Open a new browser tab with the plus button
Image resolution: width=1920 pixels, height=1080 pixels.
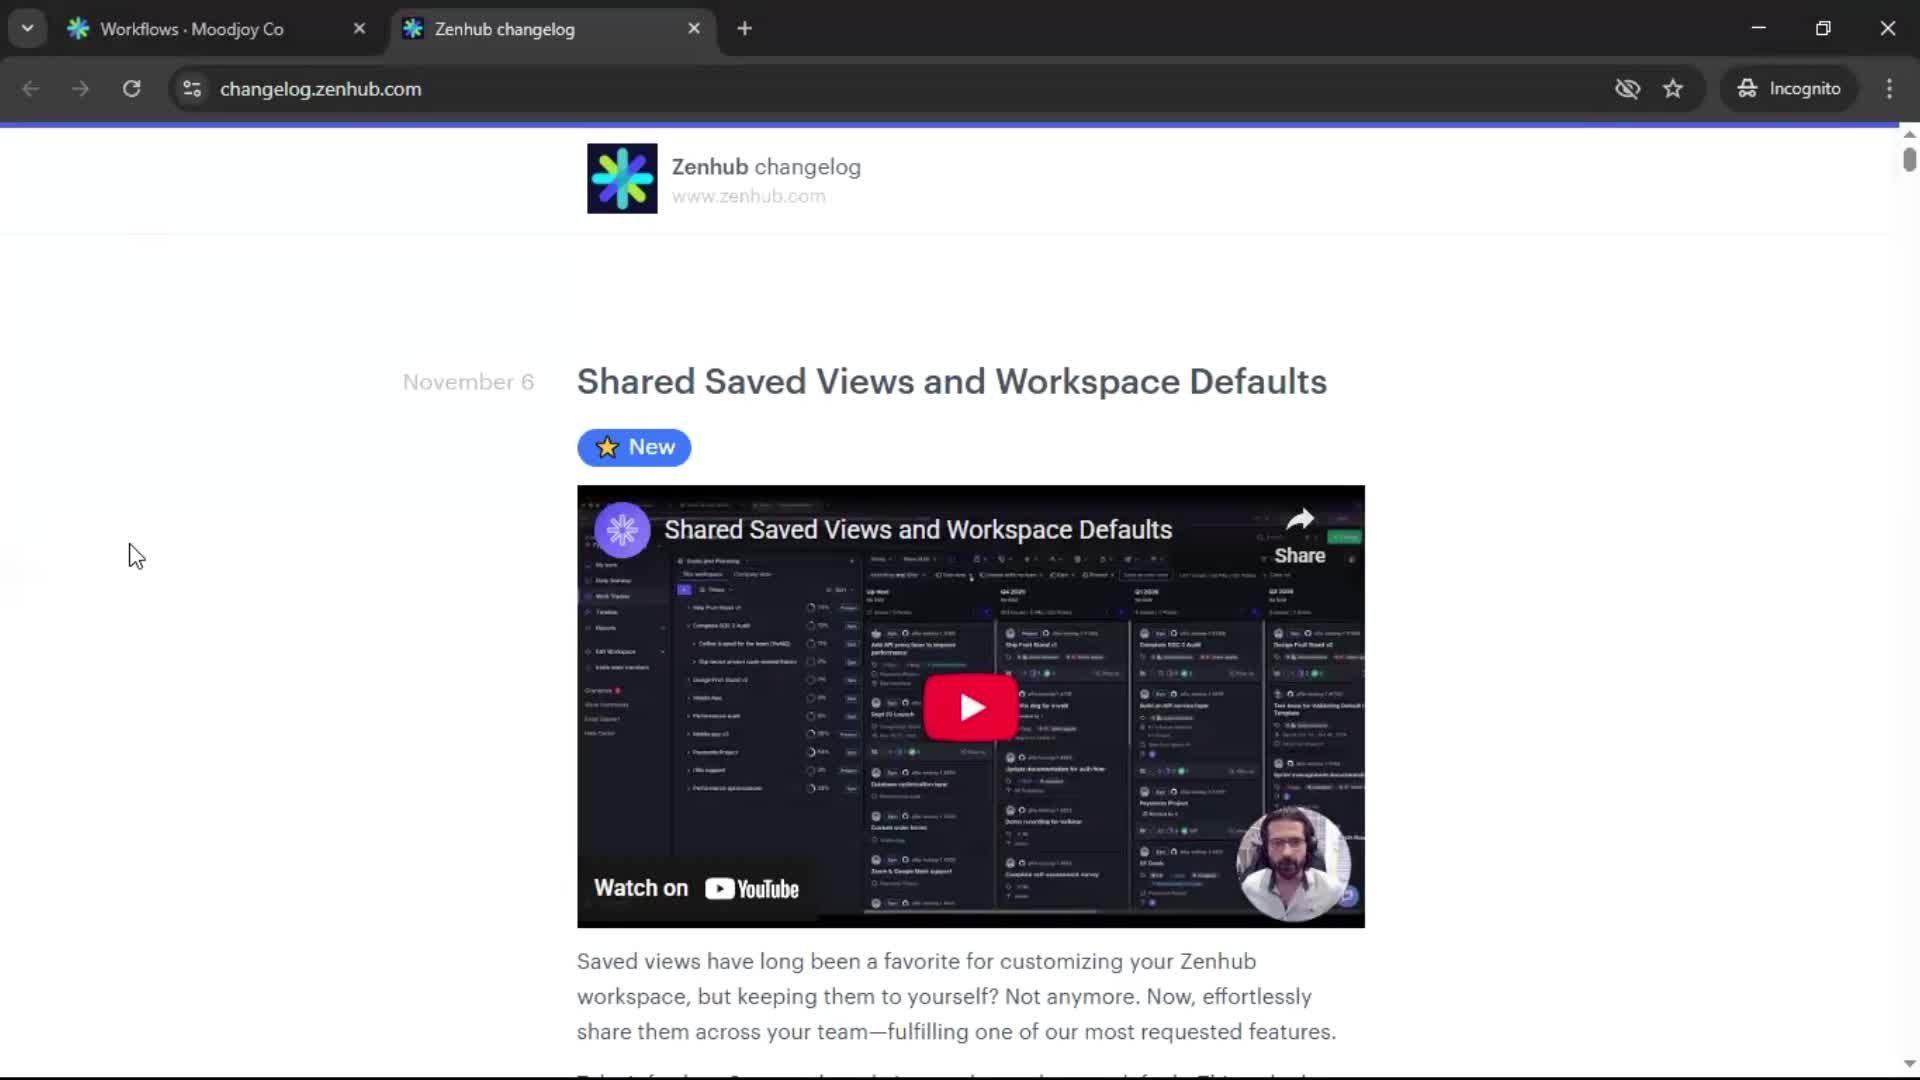744,28
